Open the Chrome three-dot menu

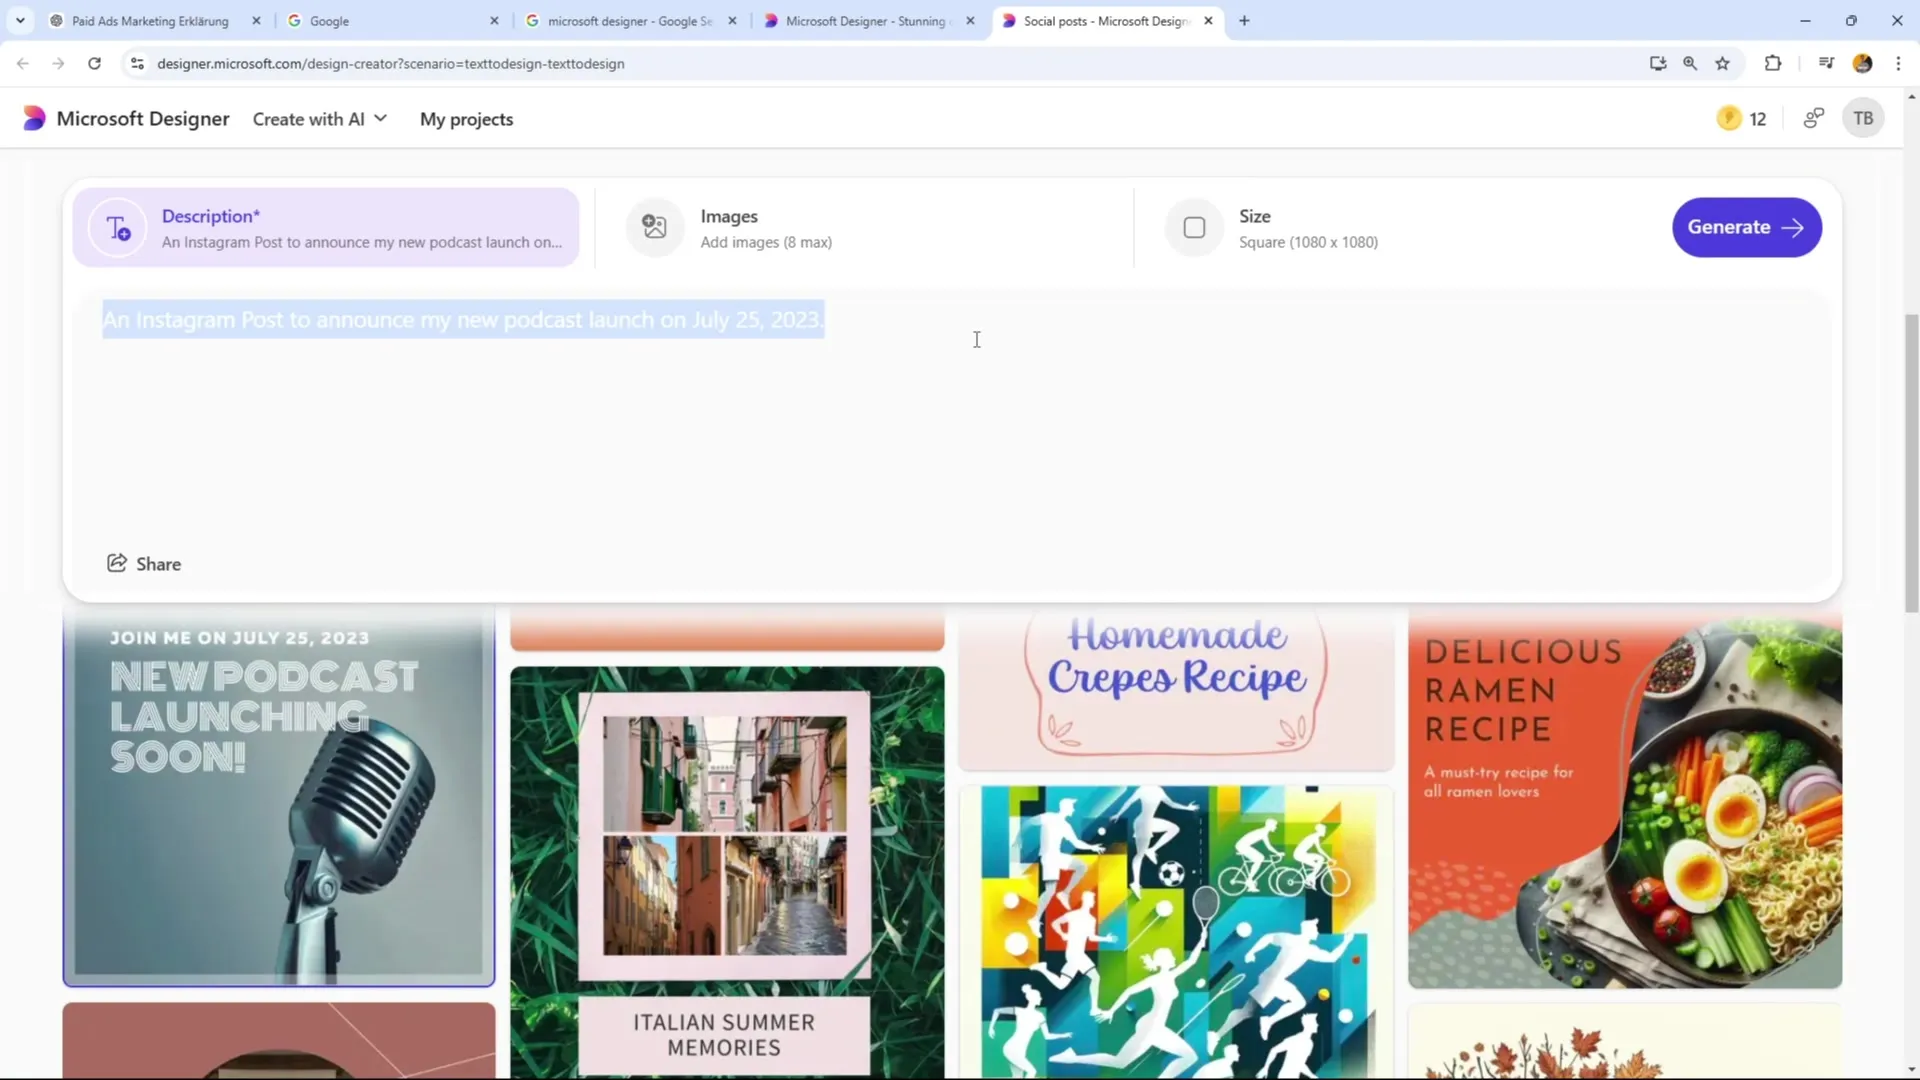[x=1898, y=63]
